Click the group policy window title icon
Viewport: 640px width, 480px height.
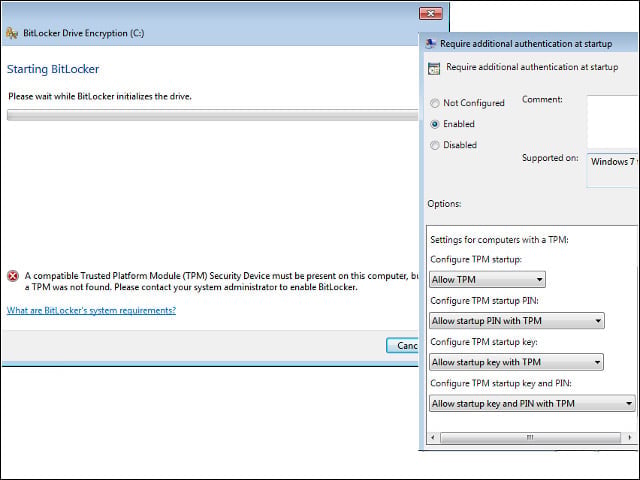pyautogui.click(x=430, y=44)
